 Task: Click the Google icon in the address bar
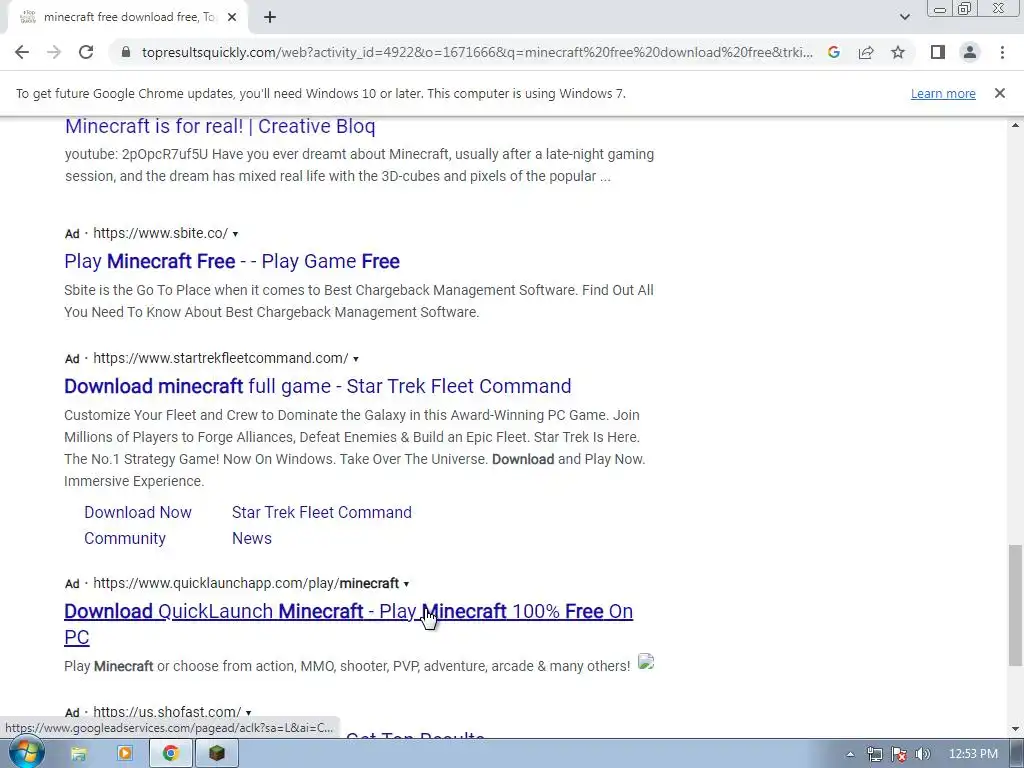pos(833,52)
